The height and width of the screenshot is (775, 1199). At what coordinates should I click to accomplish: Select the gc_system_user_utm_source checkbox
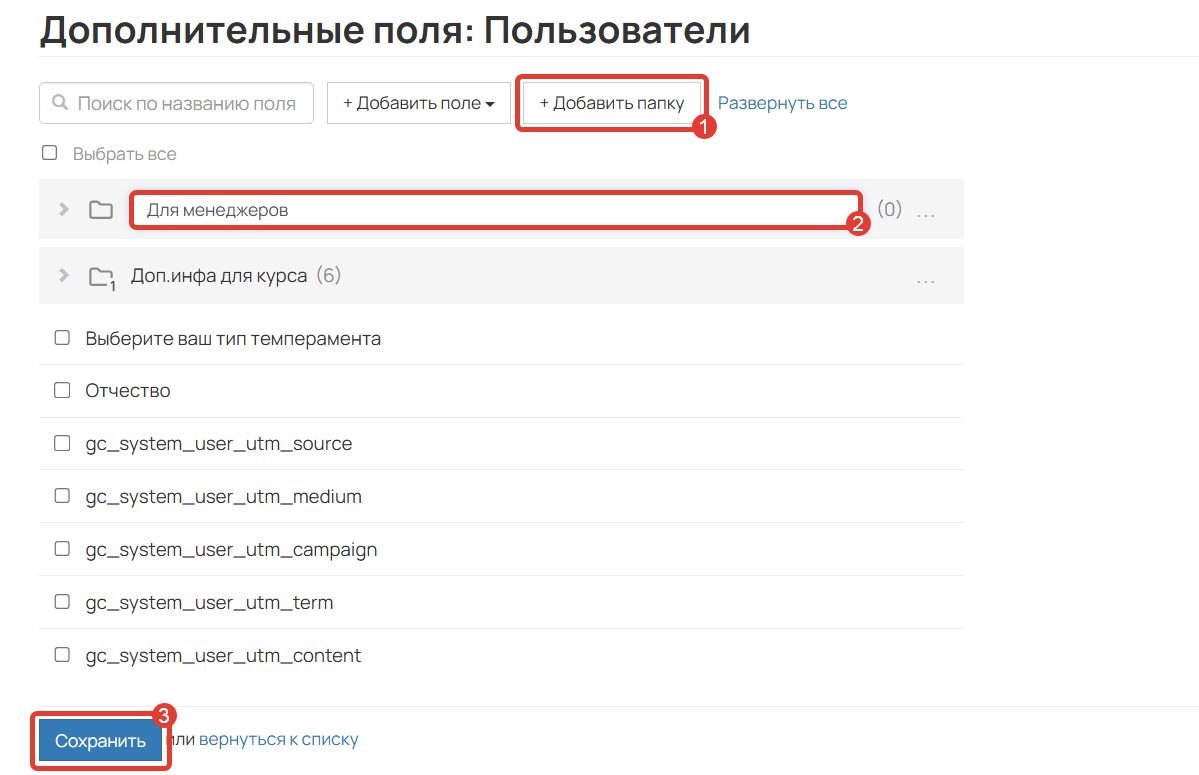(x=62, y=443)
